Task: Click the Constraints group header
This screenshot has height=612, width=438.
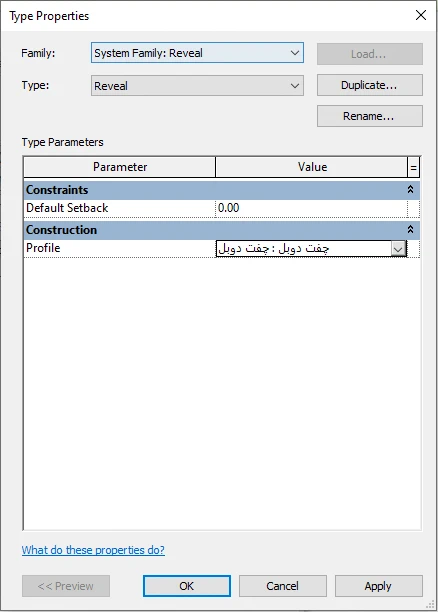Action: point(222,190)
